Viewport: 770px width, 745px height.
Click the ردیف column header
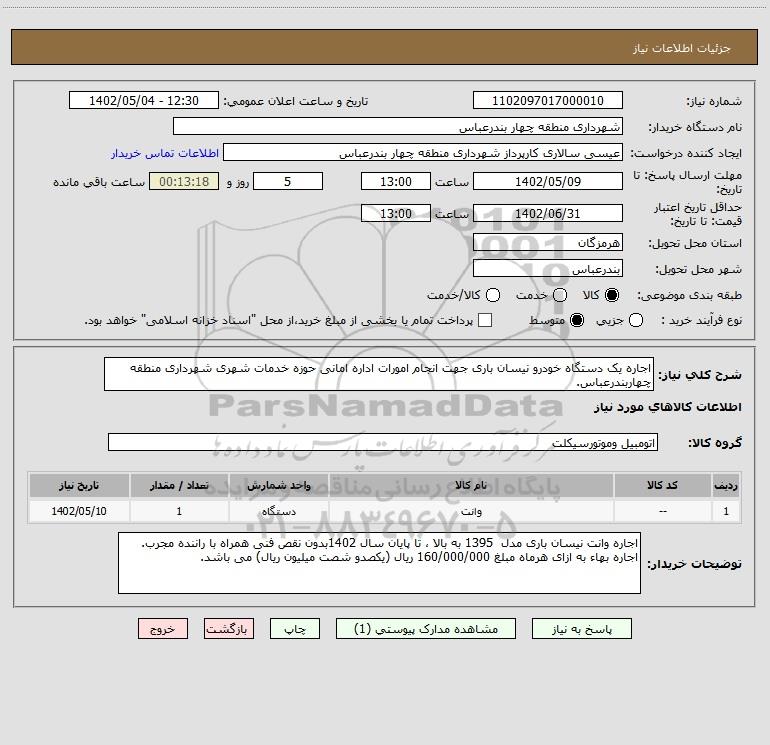point(726,485)
